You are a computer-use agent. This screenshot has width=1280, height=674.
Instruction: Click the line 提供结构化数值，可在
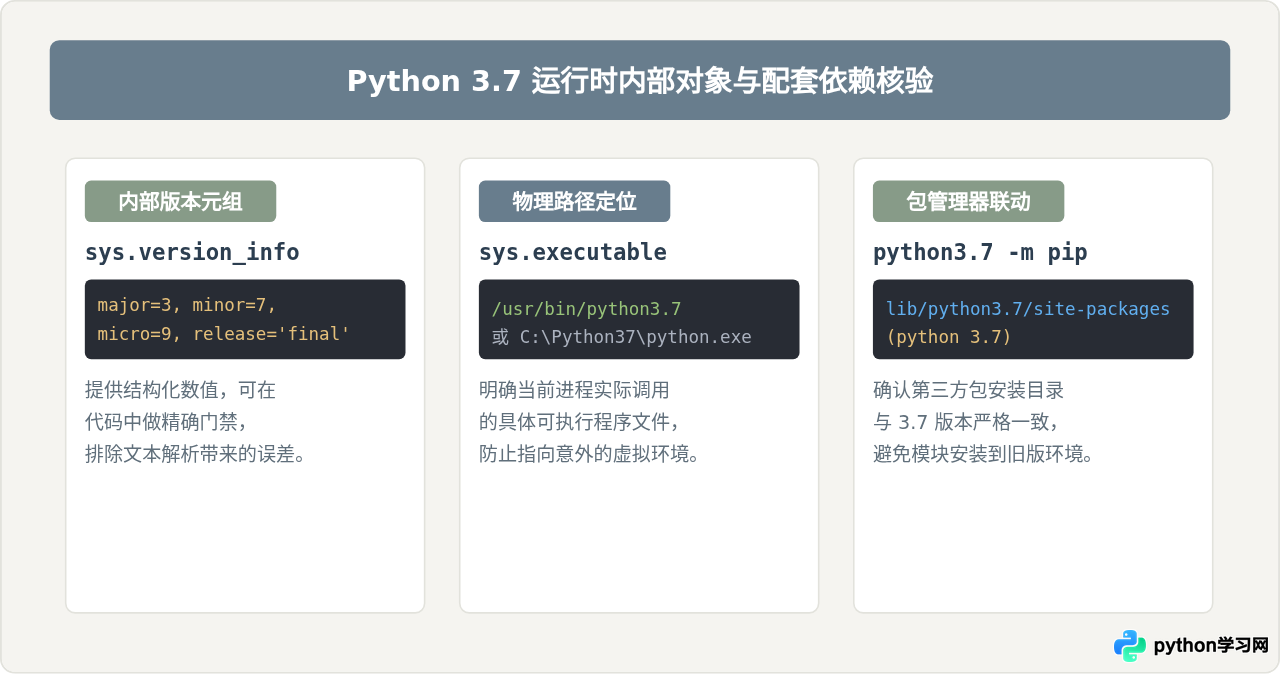180,390
